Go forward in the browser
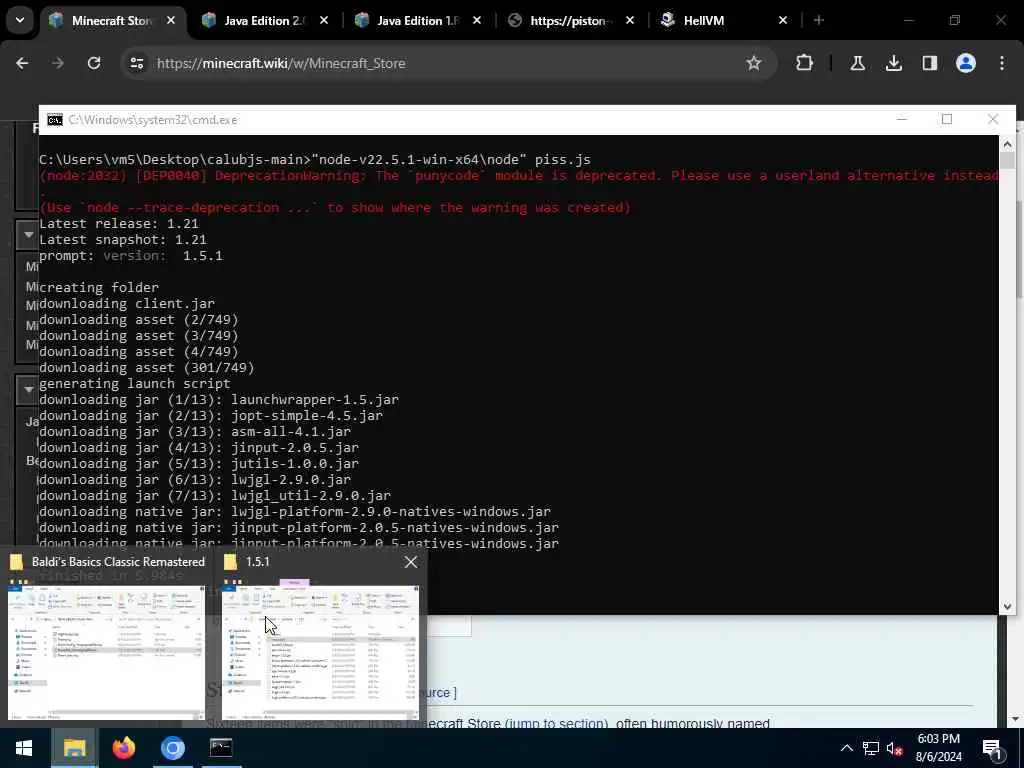This screenshot has width=1024, height=768. point(58,63)
